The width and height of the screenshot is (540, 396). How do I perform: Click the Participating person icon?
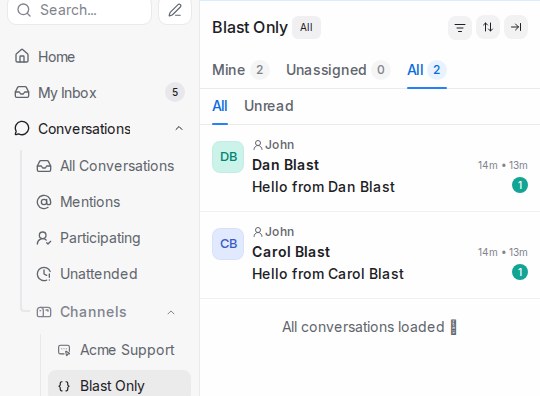44,238
